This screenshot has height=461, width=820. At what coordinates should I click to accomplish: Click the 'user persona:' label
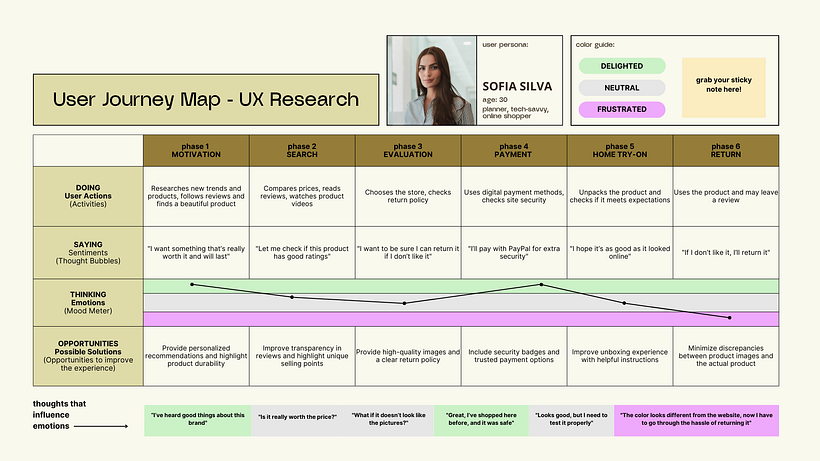pyautogui.click(x=505, y=45)
